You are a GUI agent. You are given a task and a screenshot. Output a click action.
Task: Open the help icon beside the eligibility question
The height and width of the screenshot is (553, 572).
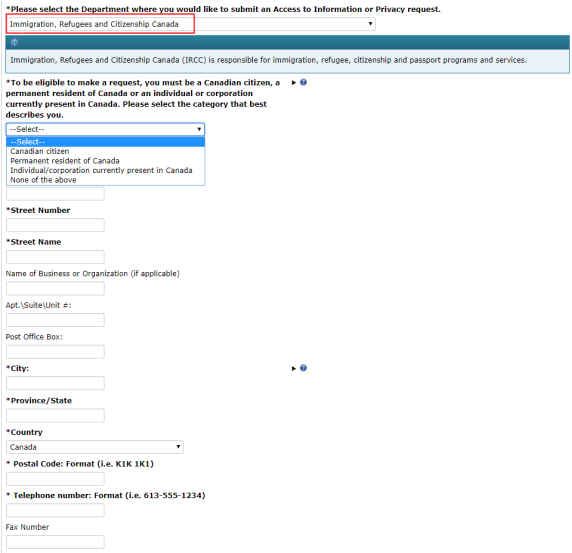coord(303,82)
